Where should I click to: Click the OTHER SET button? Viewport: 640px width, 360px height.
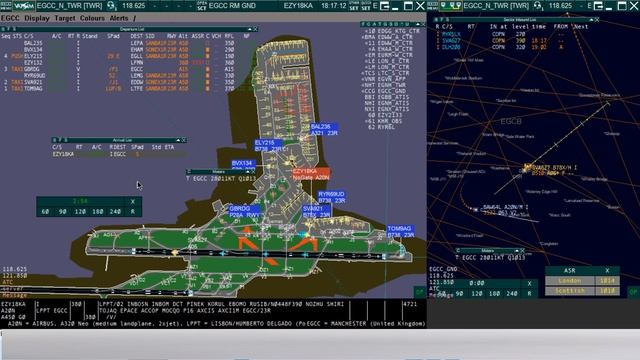tap(354, 6)
